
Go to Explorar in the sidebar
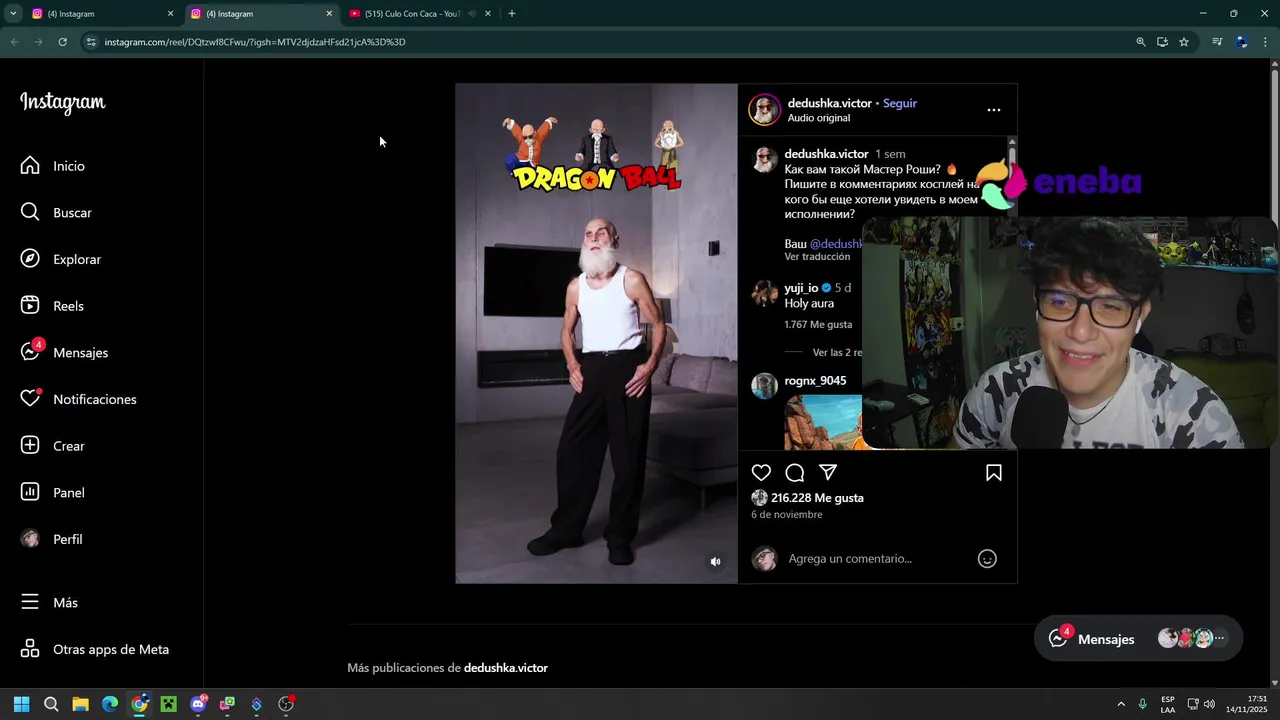(62, 259)
